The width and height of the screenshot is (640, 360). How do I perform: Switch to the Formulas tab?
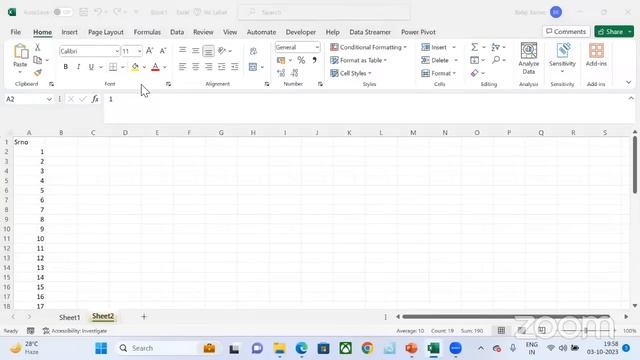tap(147, 32)
